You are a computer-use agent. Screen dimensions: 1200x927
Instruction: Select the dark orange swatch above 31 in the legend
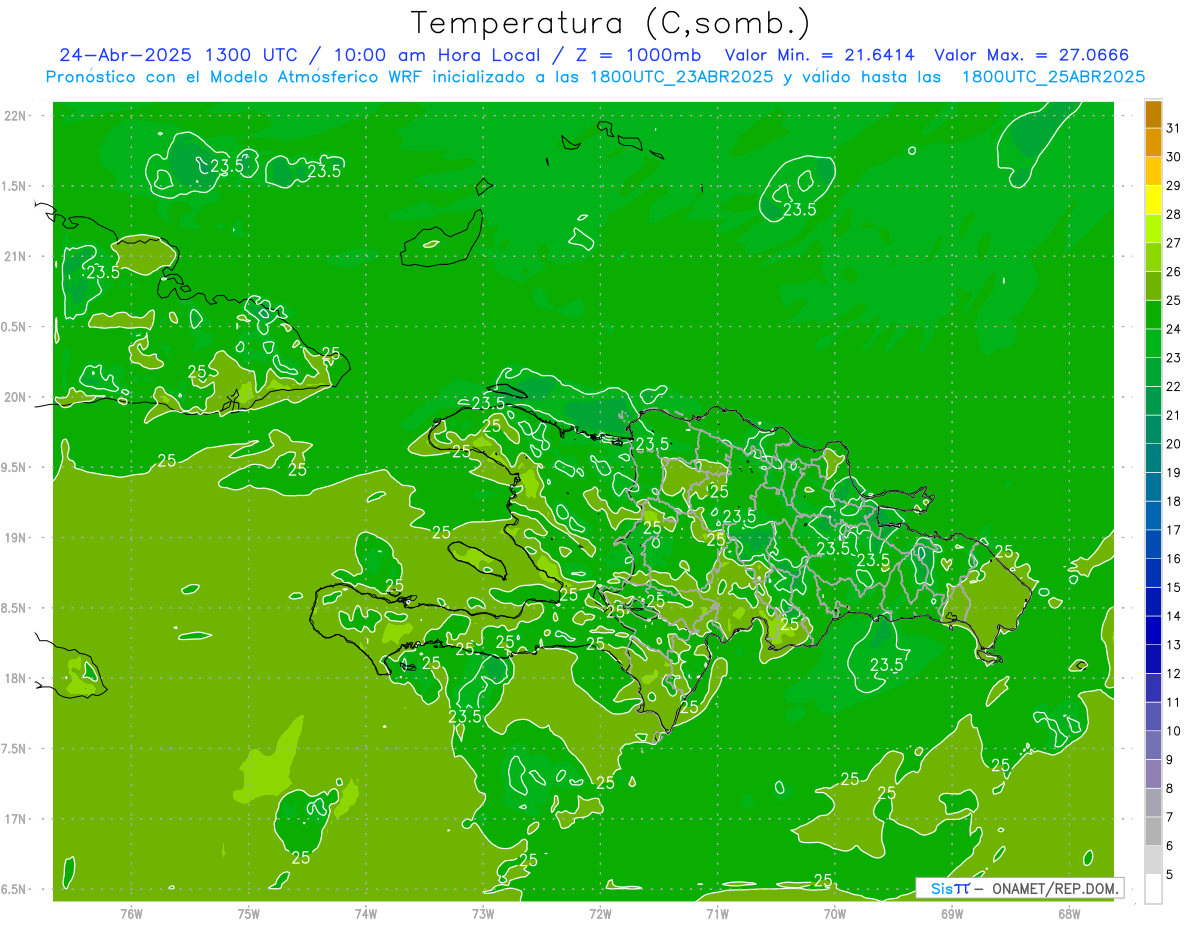point(1153,114)
